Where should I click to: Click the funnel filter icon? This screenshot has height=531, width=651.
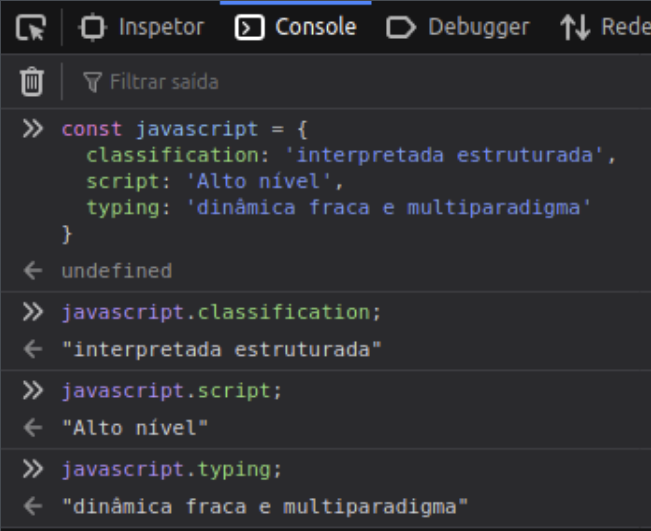coord(92,82)
